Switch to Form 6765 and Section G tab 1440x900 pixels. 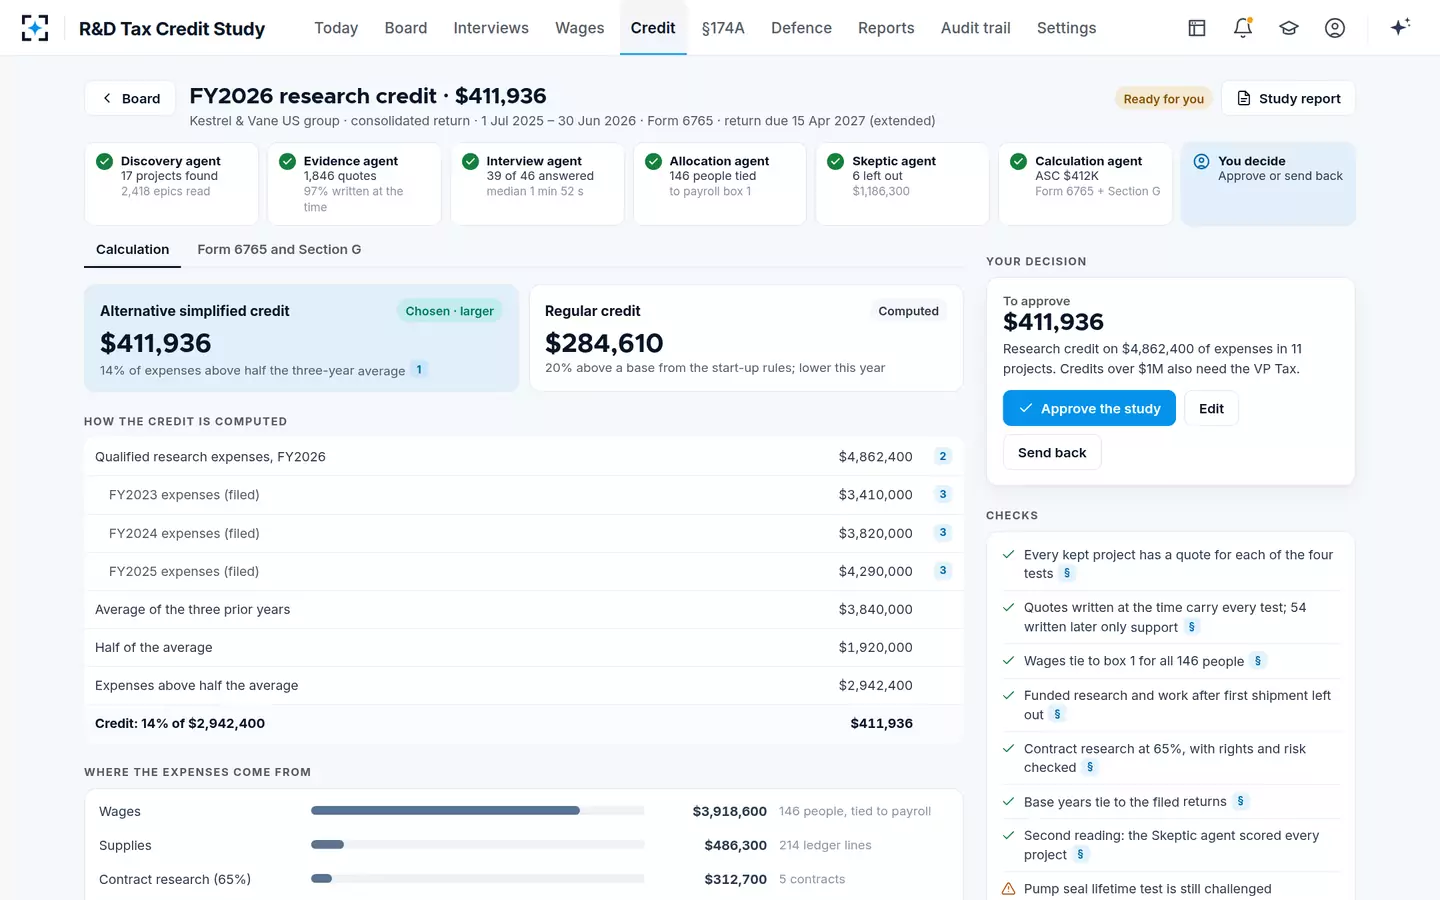pos(279,249)
